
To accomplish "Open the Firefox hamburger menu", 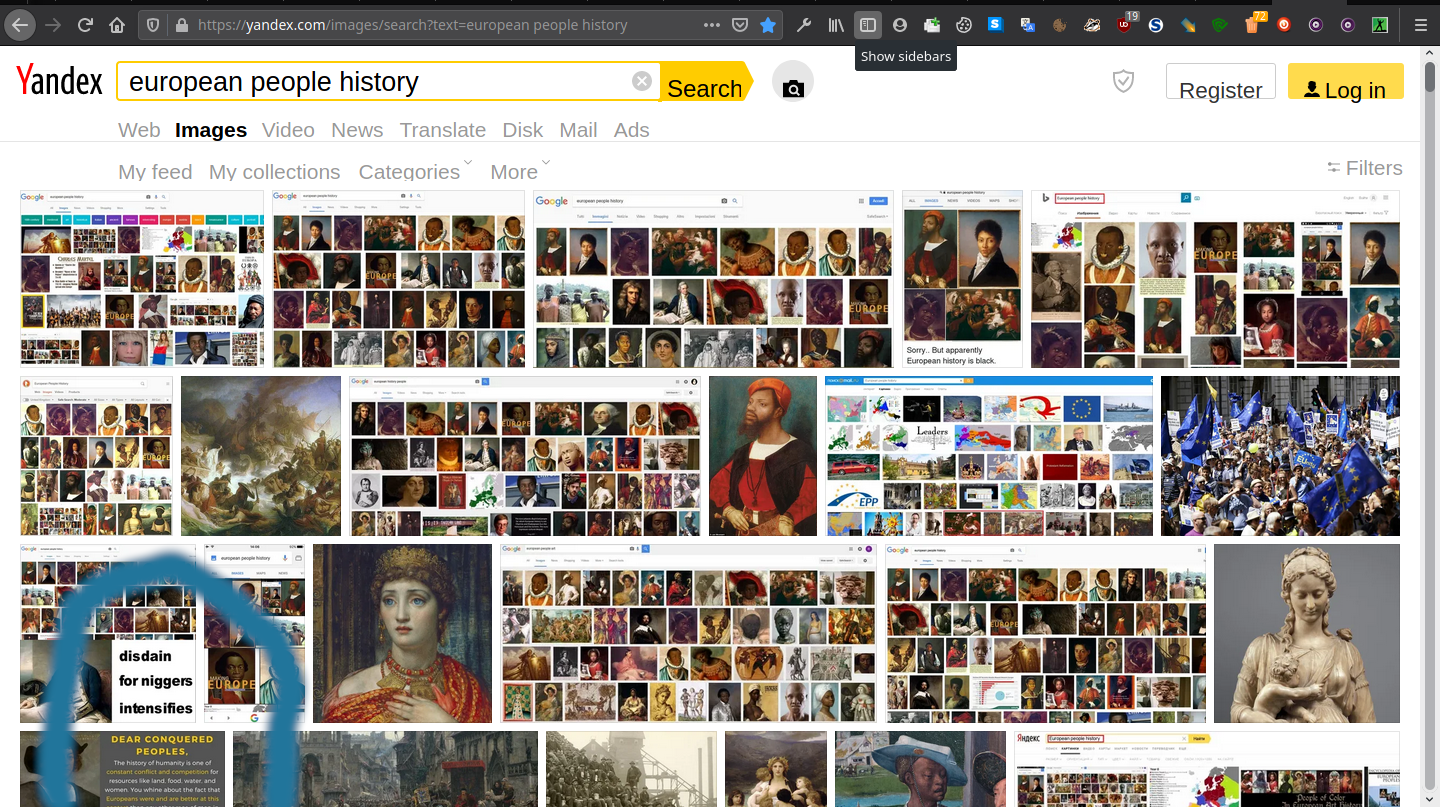I will (x=1420, y=25).
